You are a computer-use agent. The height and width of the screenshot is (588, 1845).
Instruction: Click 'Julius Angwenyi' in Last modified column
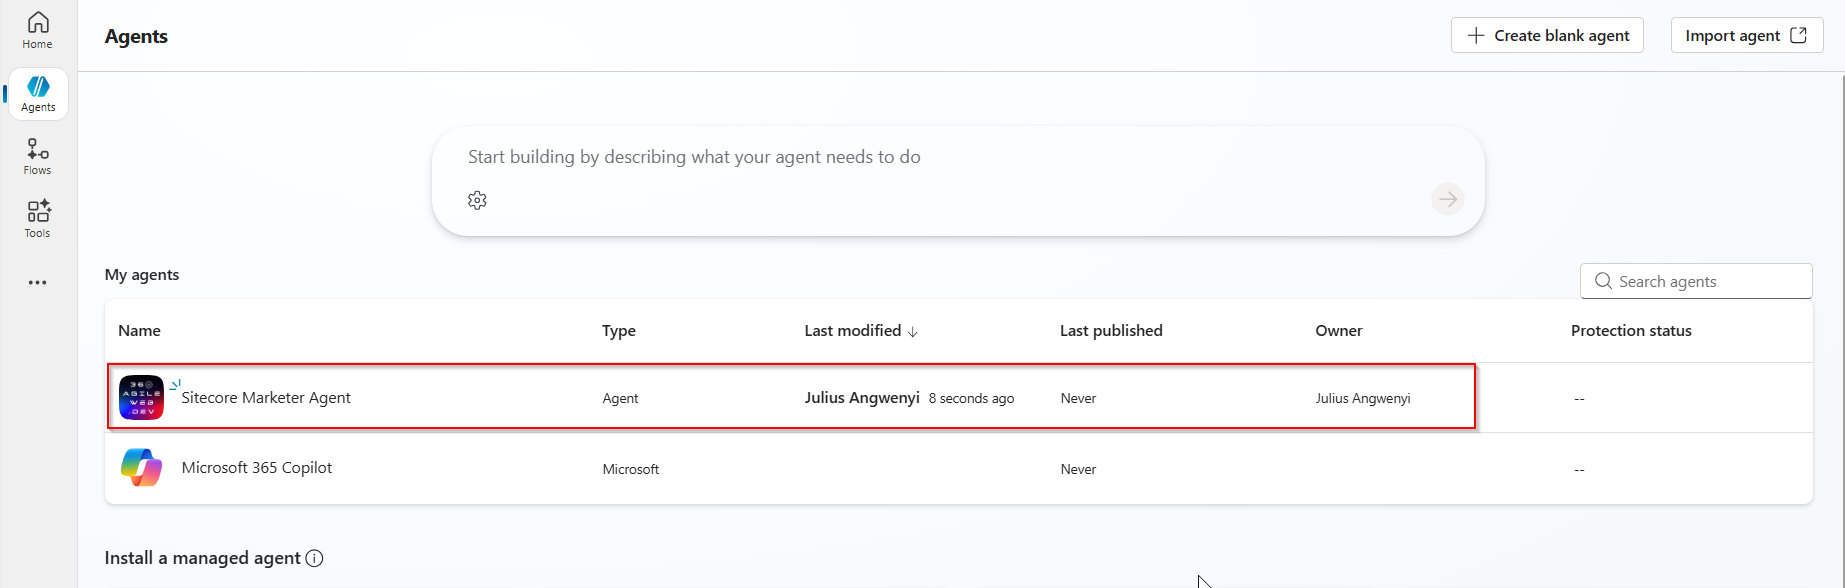click(862, 398)
